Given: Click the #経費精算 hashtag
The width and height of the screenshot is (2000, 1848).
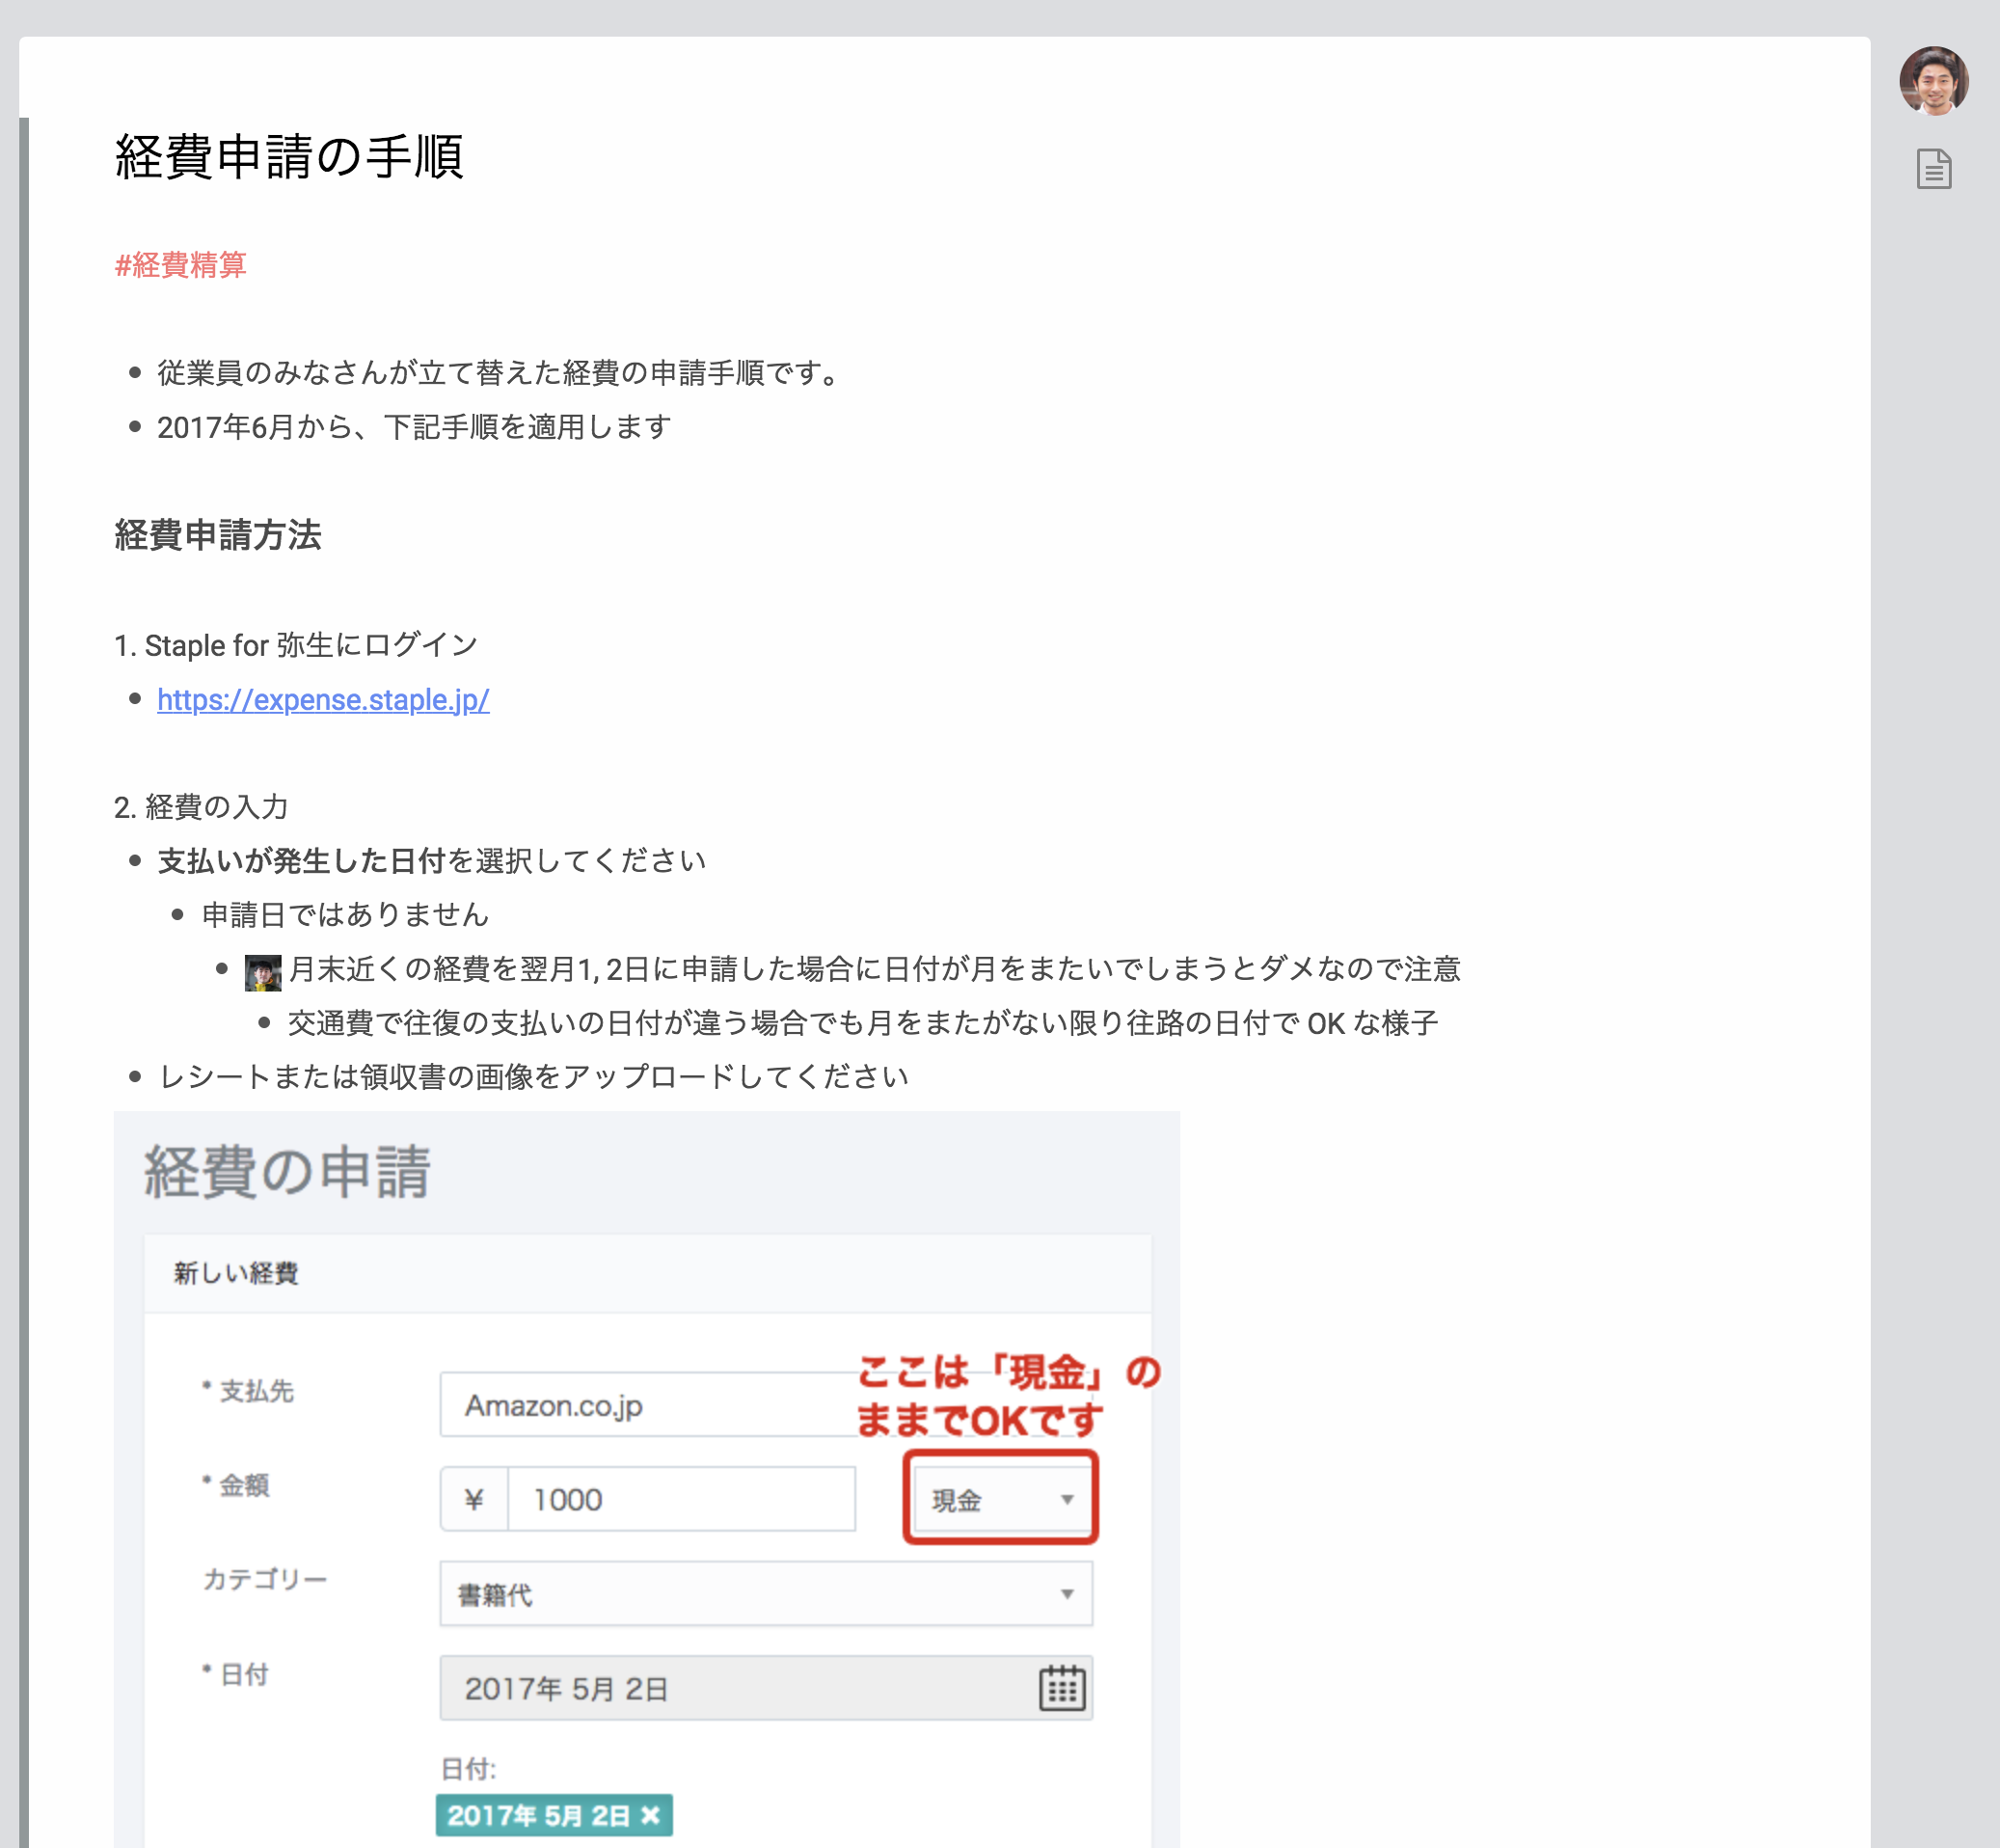Looking at the screenshot, I should coord(181,265).
